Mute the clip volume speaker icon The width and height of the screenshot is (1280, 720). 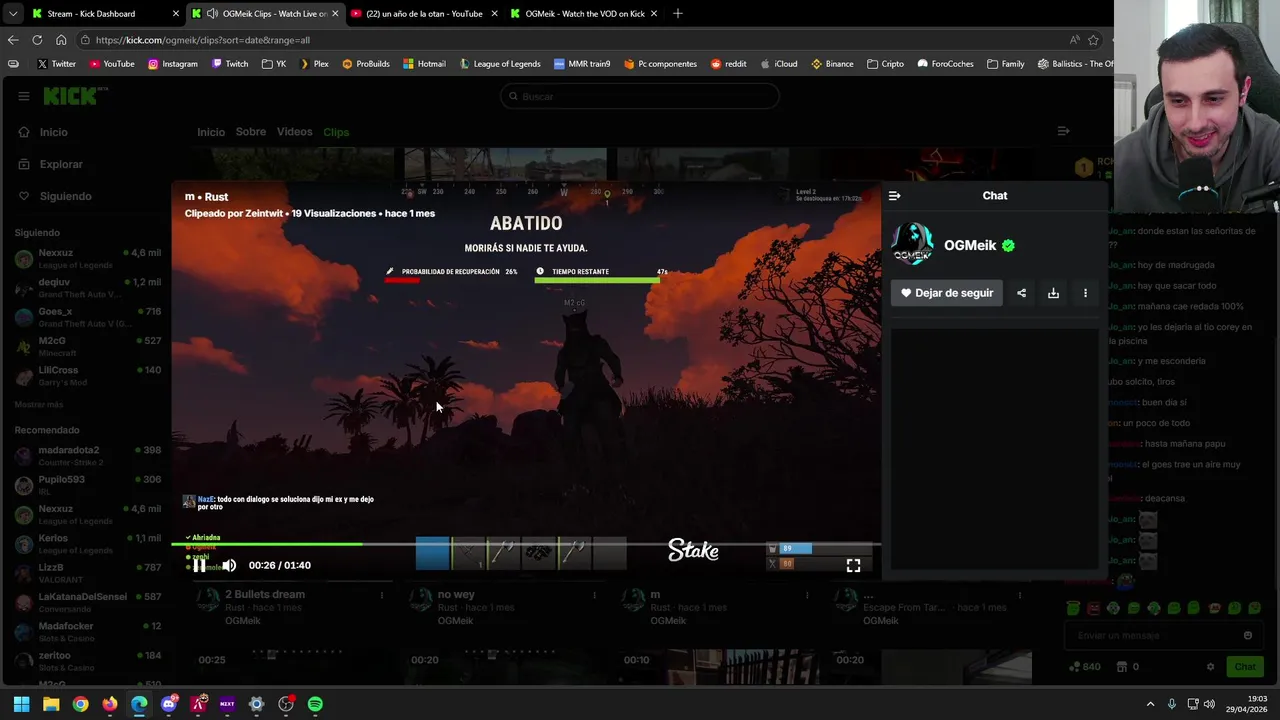click(x=229, y=565)
